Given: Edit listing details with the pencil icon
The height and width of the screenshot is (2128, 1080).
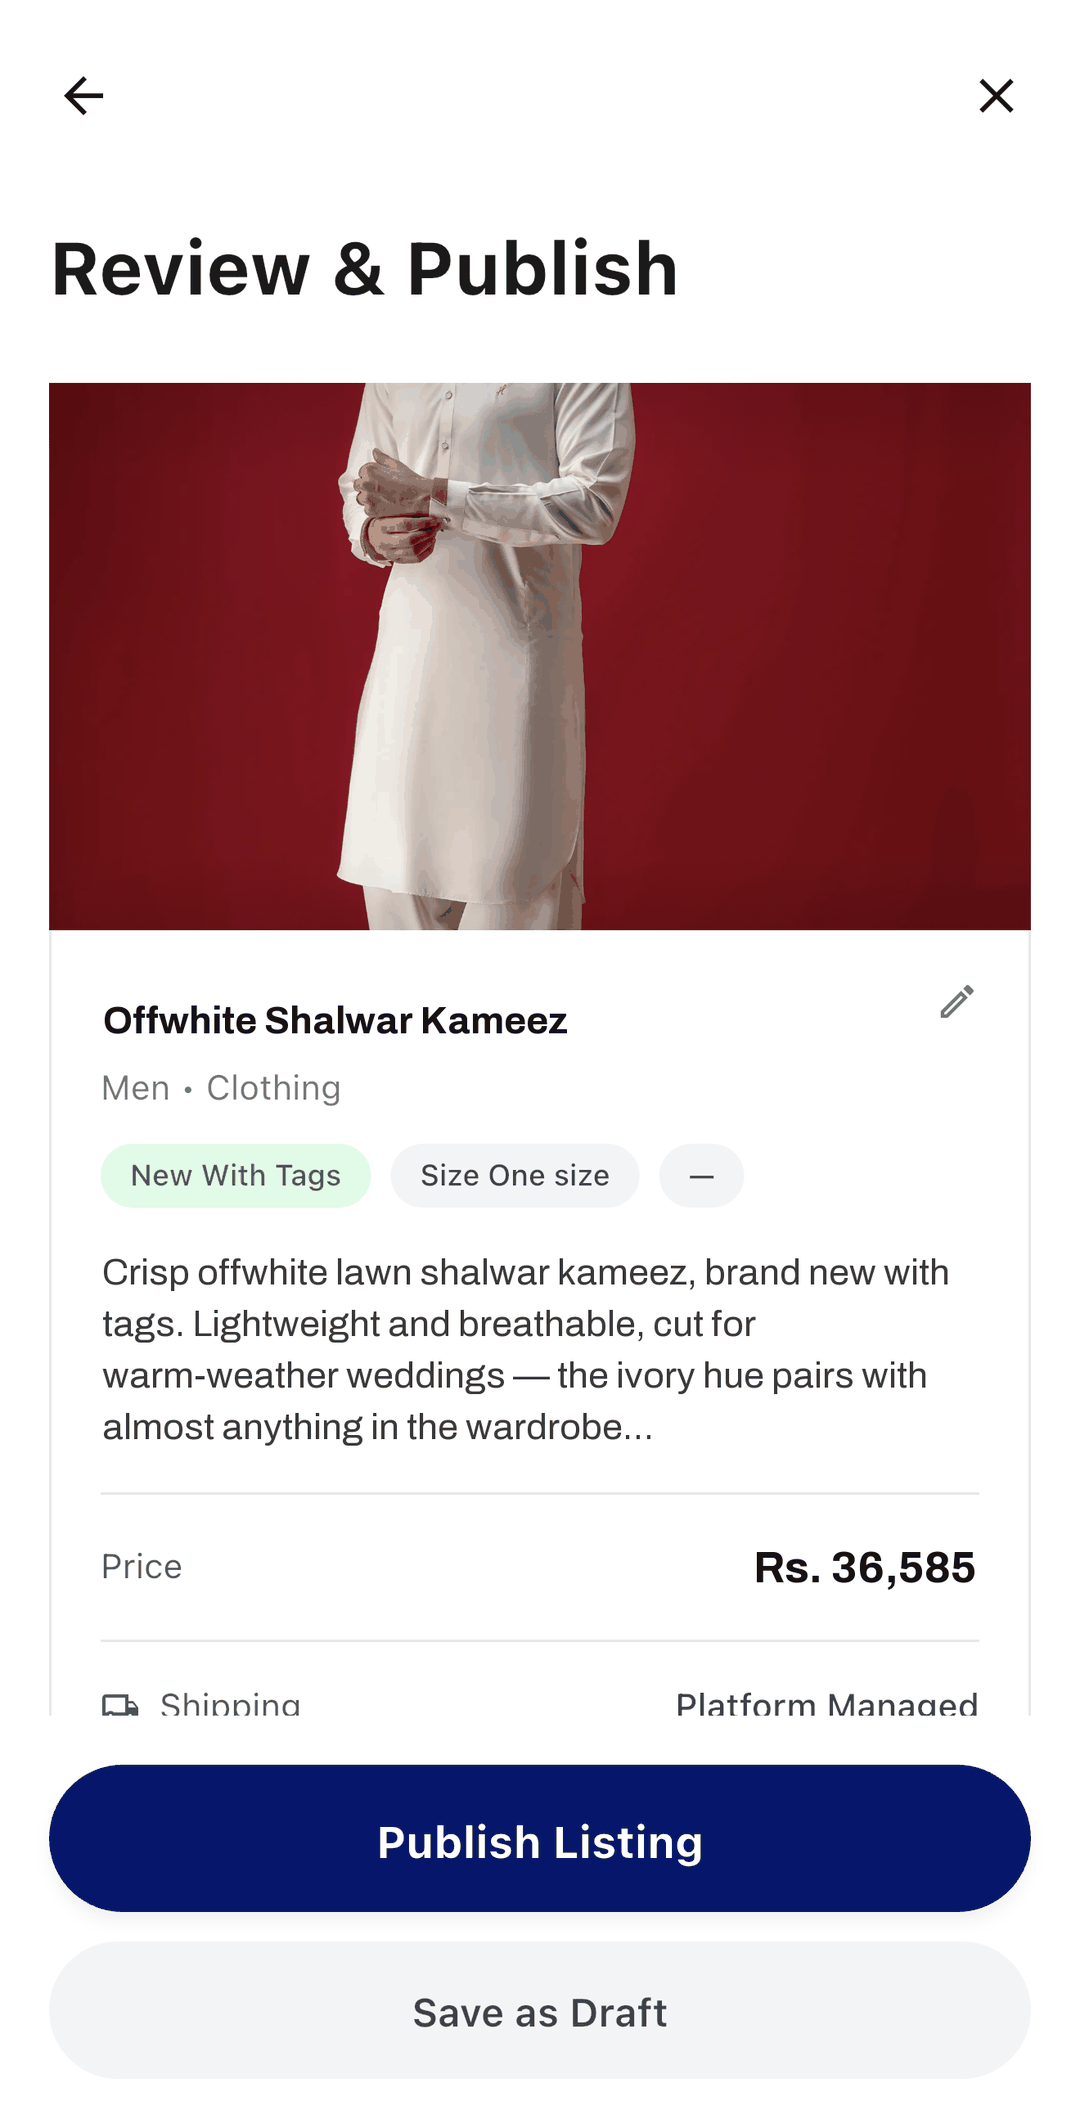Looking at the screenshot, I should [x=957, y=1001].
